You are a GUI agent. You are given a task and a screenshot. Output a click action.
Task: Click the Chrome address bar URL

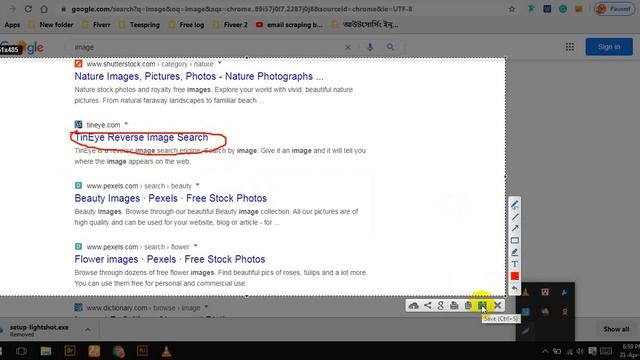point(242,9)
